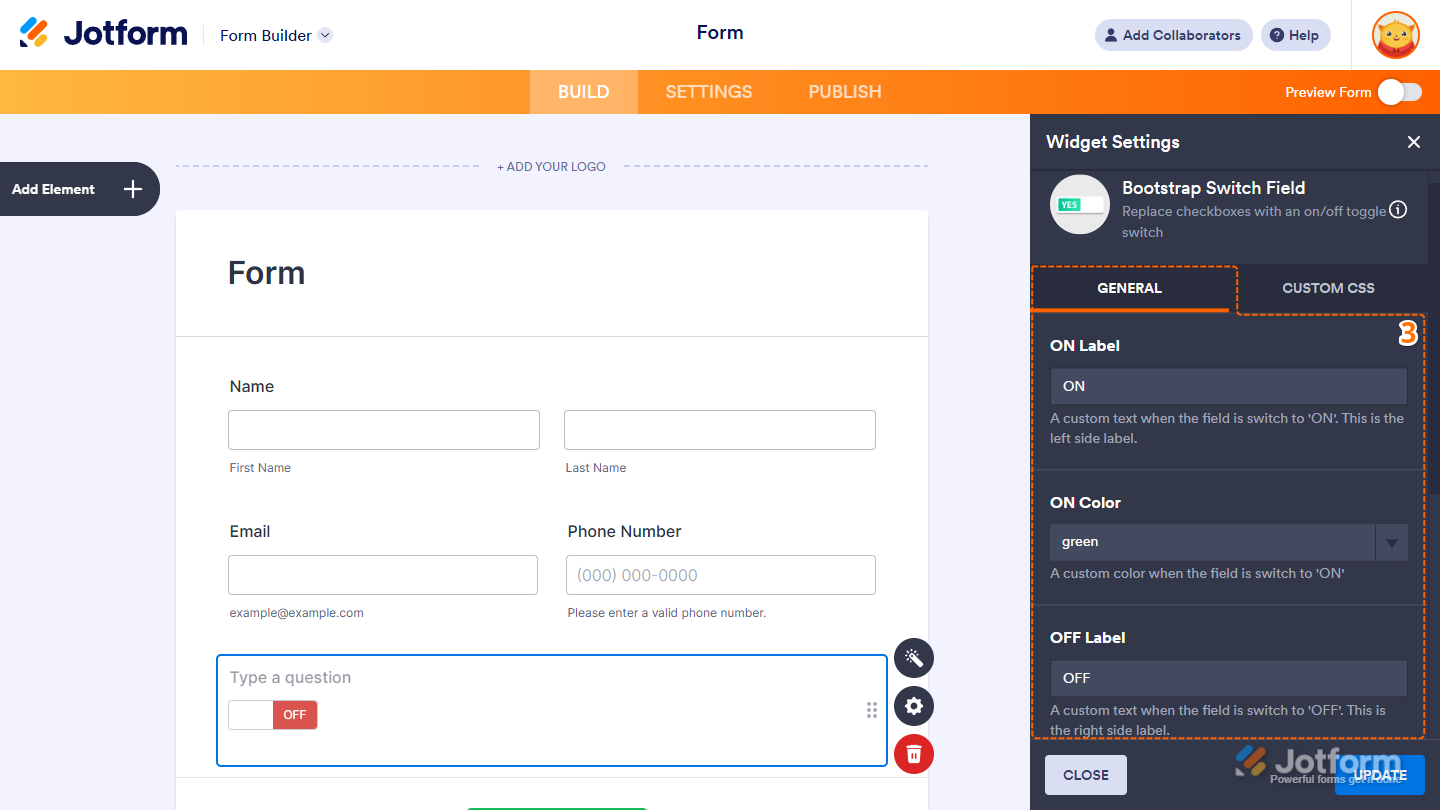Open the PUBLISH tab

(844, 91)
